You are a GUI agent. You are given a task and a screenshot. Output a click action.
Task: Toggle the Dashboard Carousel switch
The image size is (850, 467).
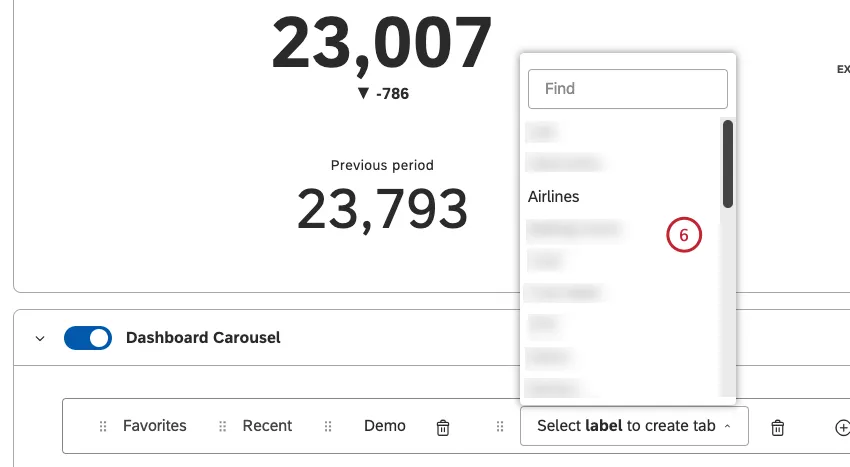point(88,338)
